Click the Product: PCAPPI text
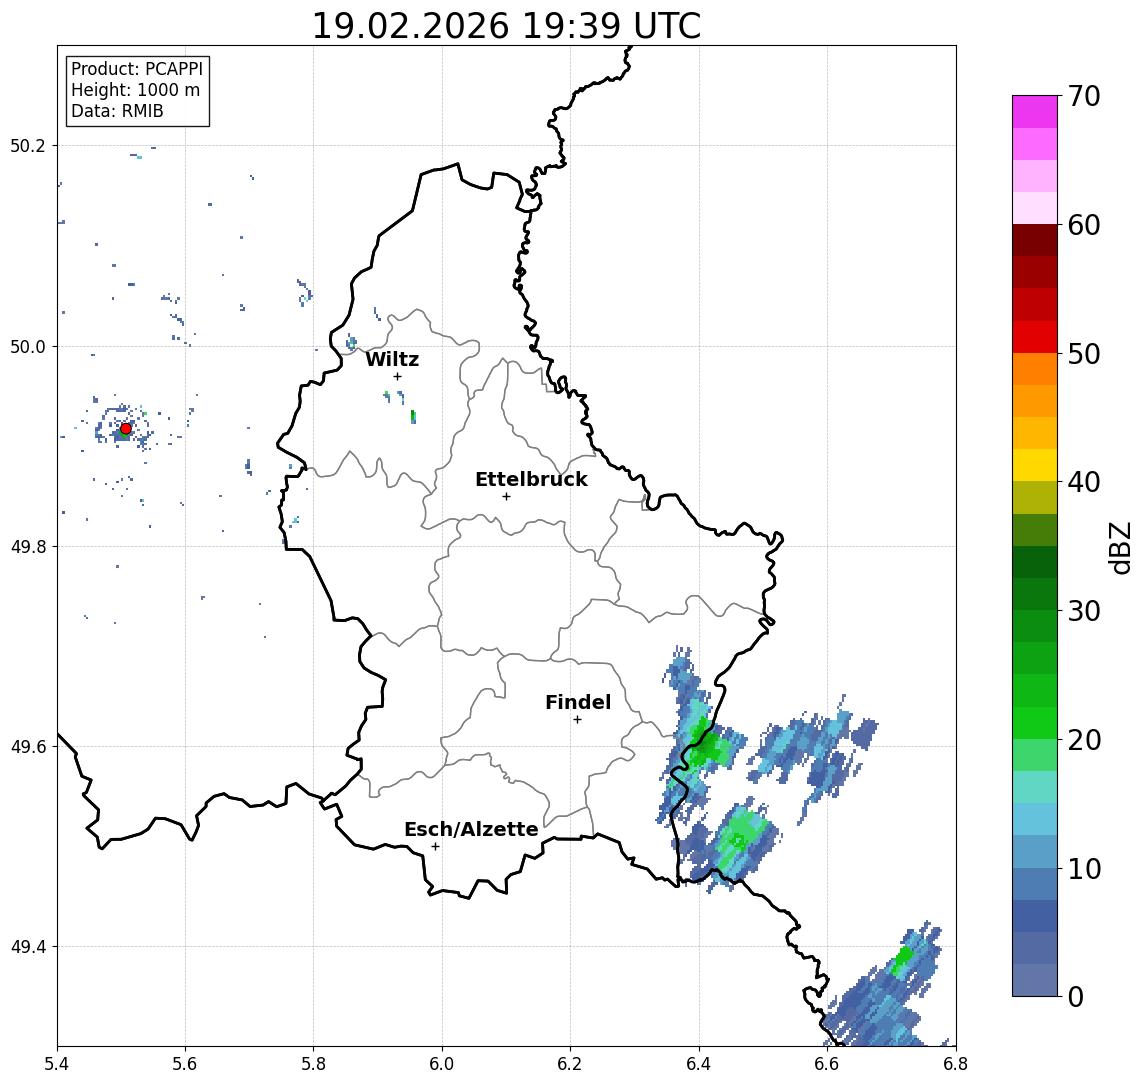The width and height of the screenshot is (1145, 1084). (137, 69)
